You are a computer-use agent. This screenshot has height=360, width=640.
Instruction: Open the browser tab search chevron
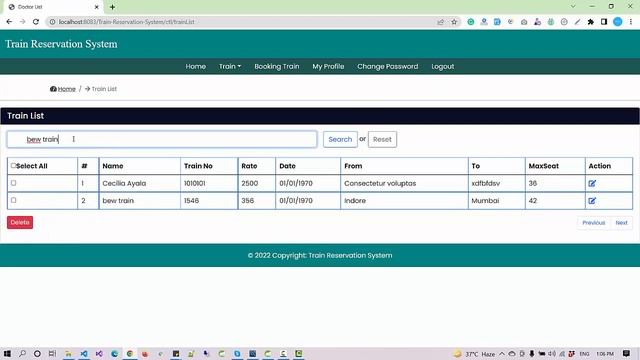[x=573, y=7]
